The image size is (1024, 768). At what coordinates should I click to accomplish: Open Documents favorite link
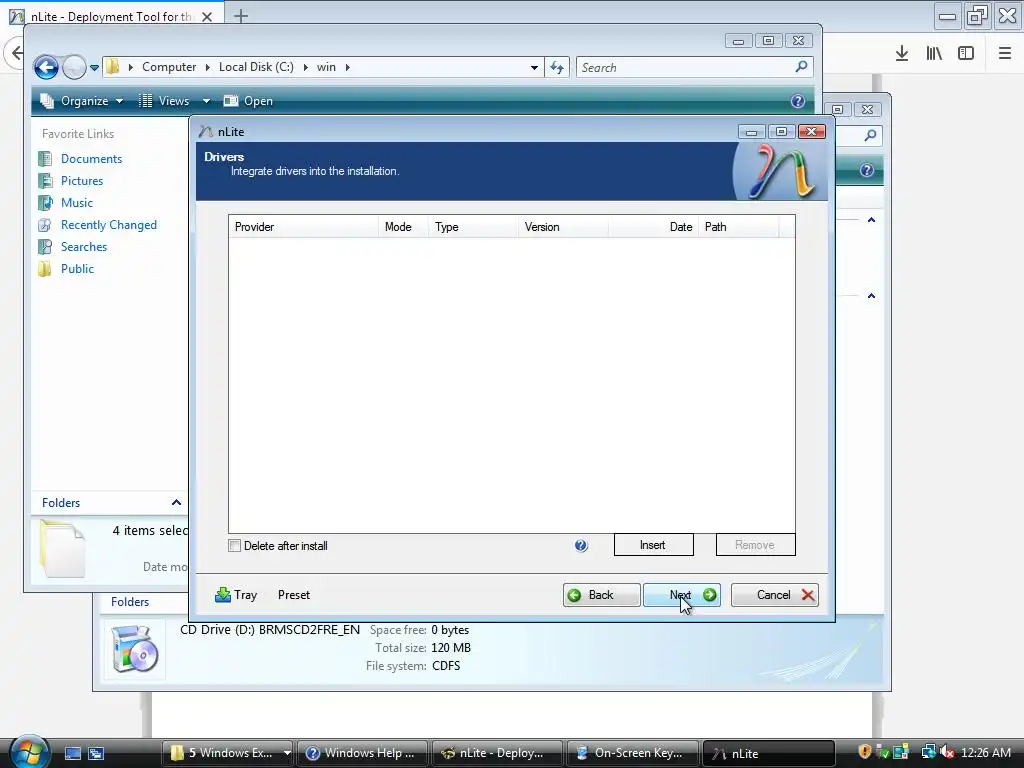click(91, 159)
